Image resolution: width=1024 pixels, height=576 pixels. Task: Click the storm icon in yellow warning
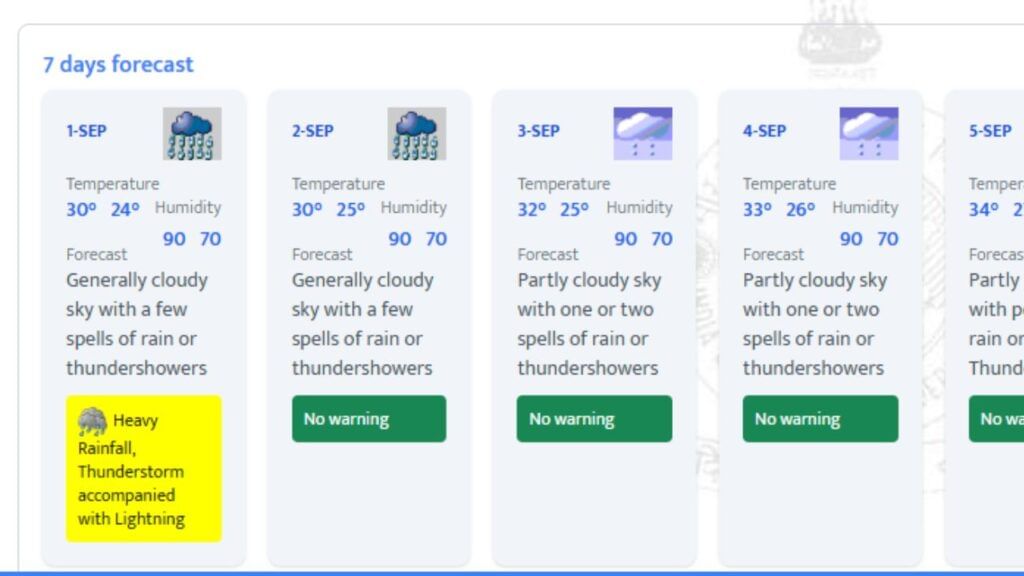92,422
